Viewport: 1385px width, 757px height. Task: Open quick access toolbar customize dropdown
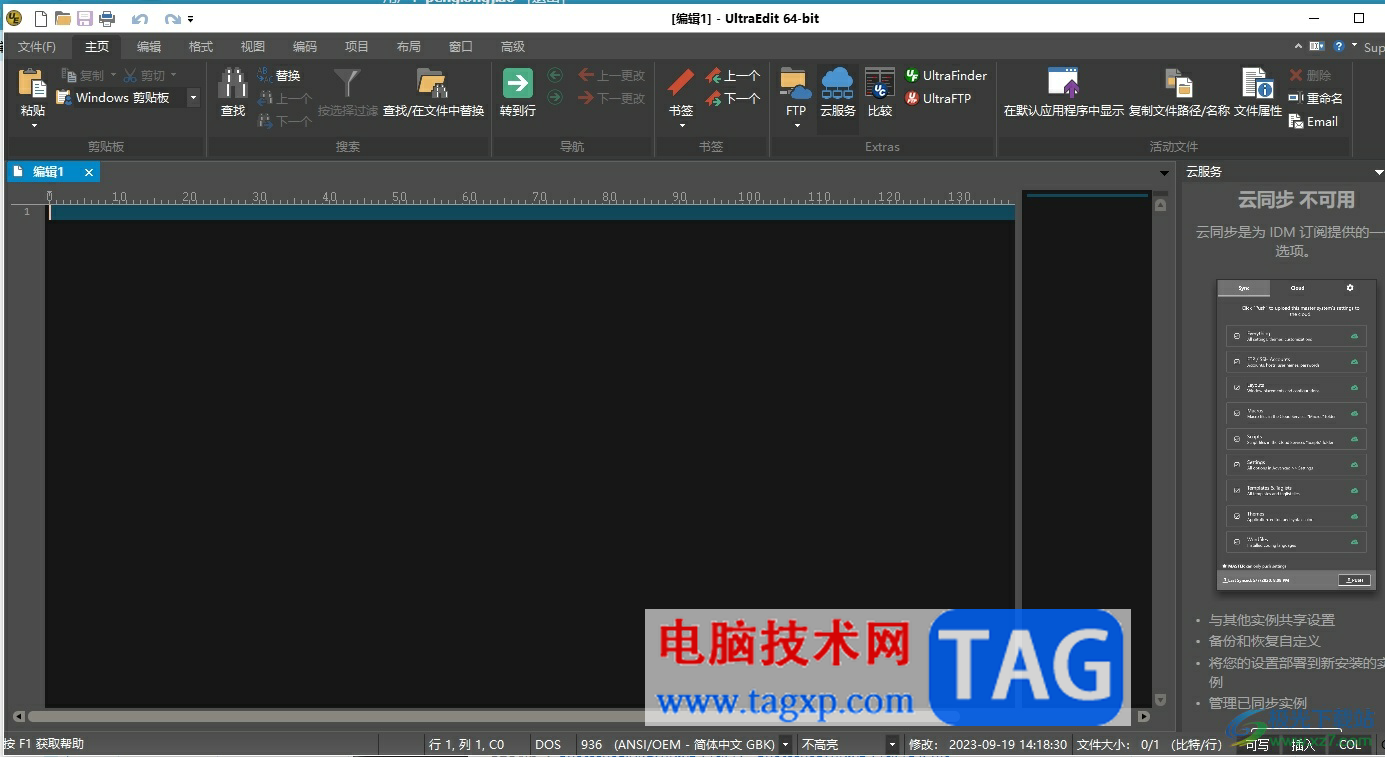[191, 19]
